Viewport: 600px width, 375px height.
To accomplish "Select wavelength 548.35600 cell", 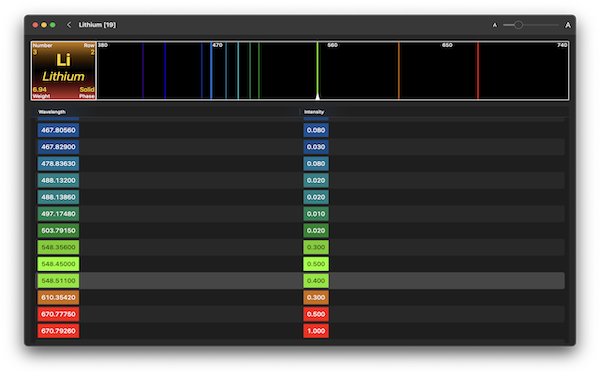I will coord(59,247).
